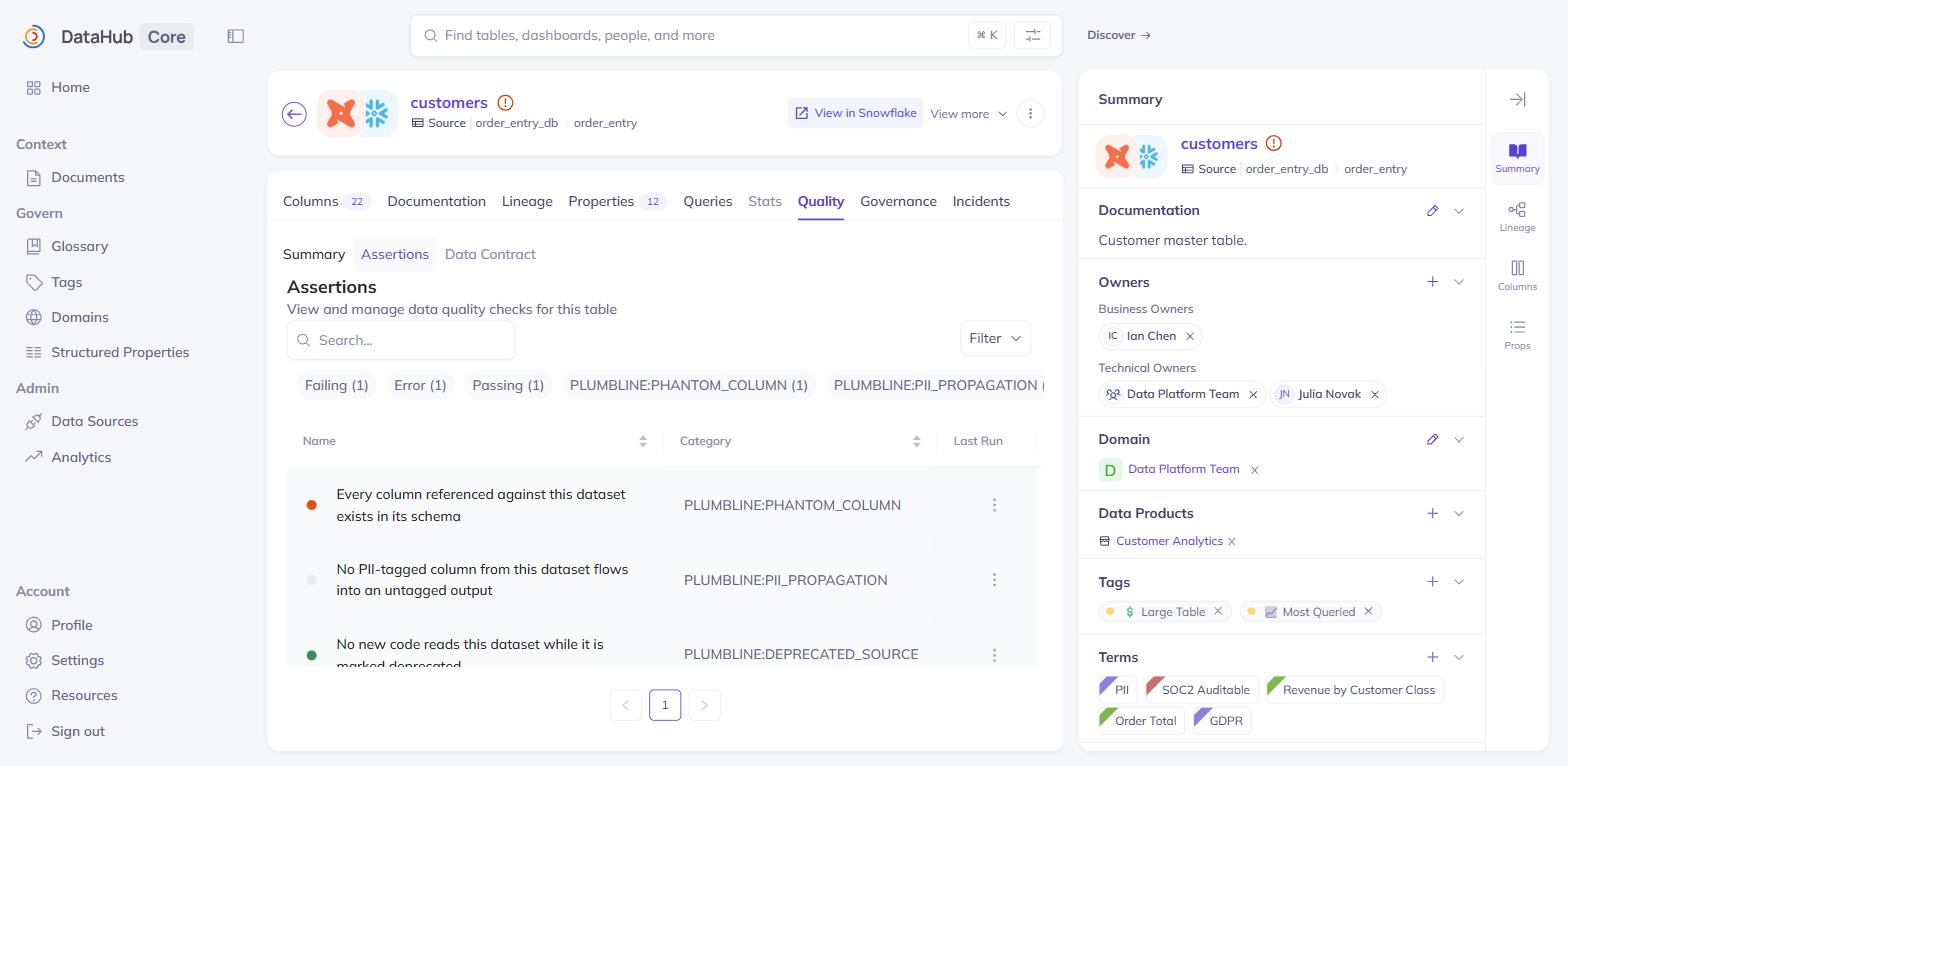Open search filter settings icon
The height and width of the screenshot is (958, 1960).
click(1033, 36)
